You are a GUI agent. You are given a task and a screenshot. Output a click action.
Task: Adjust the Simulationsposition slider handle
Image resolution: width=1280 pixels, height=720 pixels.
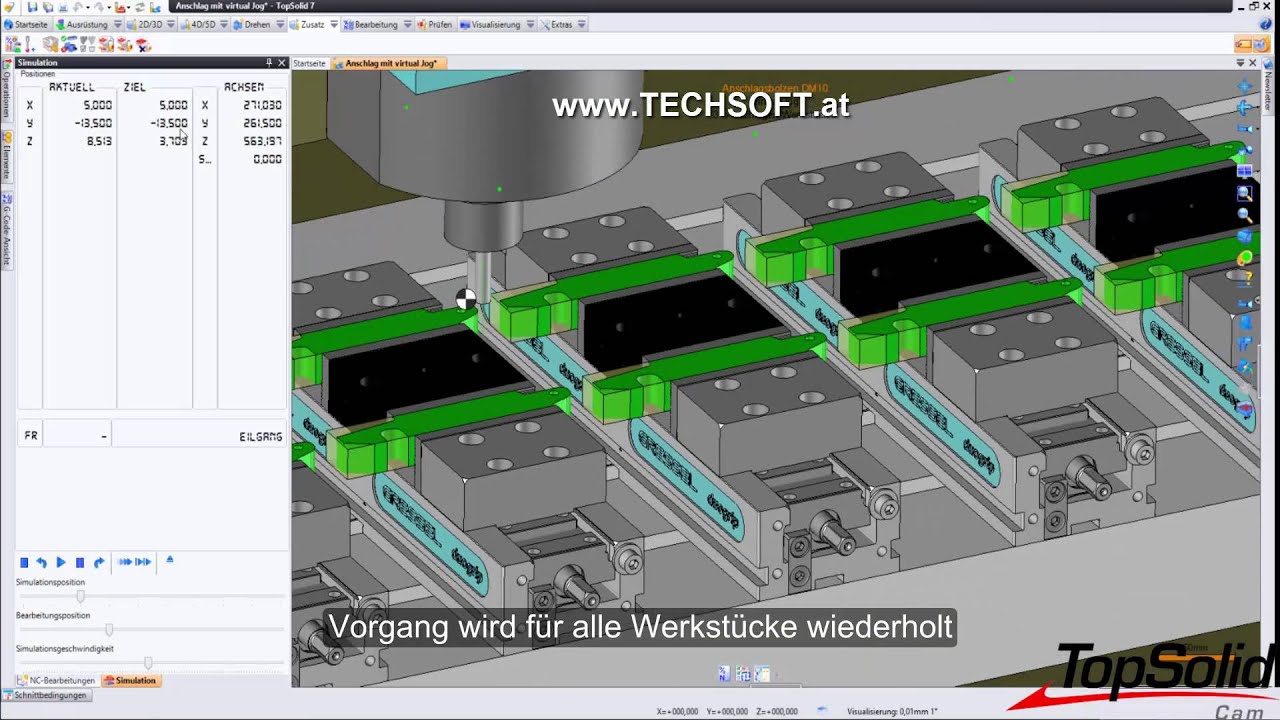point(81,597)
